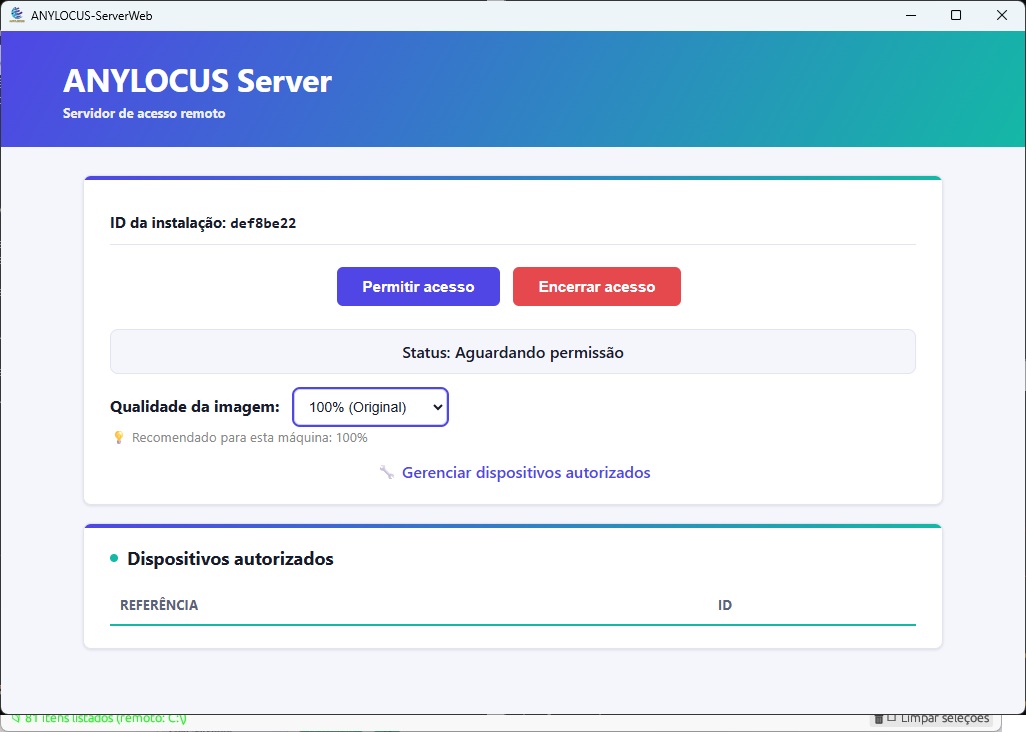Minimize the ANYLOCUS-ServerWeb window

click(911, 15)
